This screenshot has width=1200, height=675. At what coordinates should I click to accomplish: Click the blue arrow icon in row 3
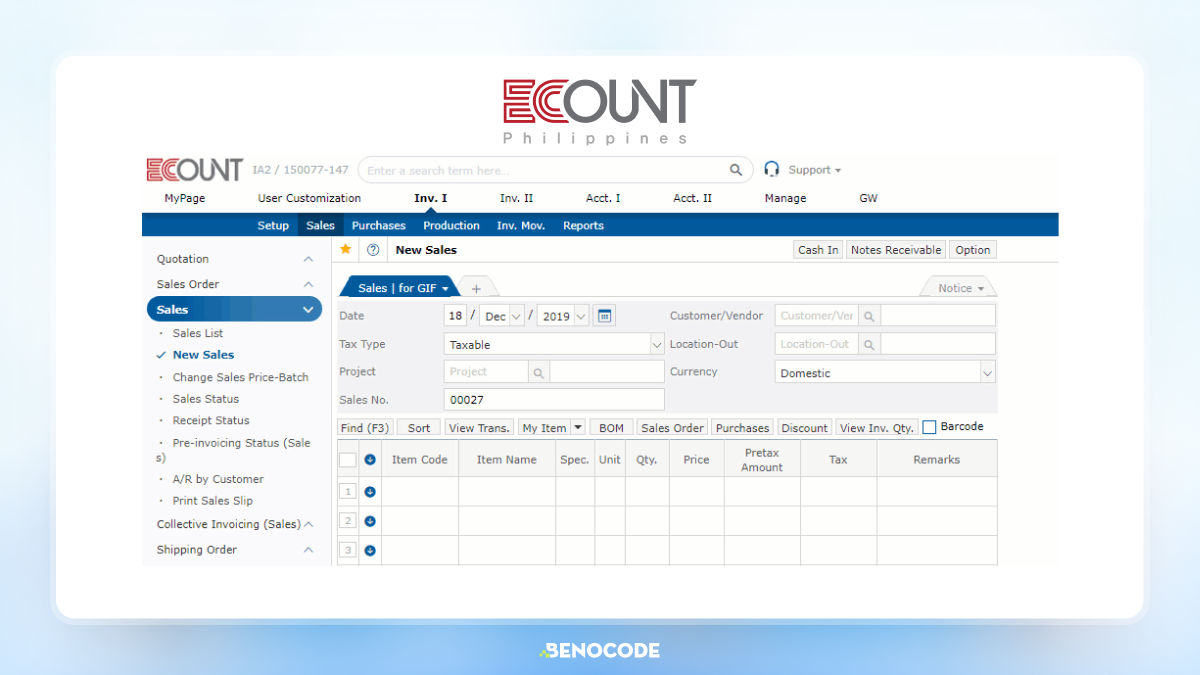click(x=370, y=550)
